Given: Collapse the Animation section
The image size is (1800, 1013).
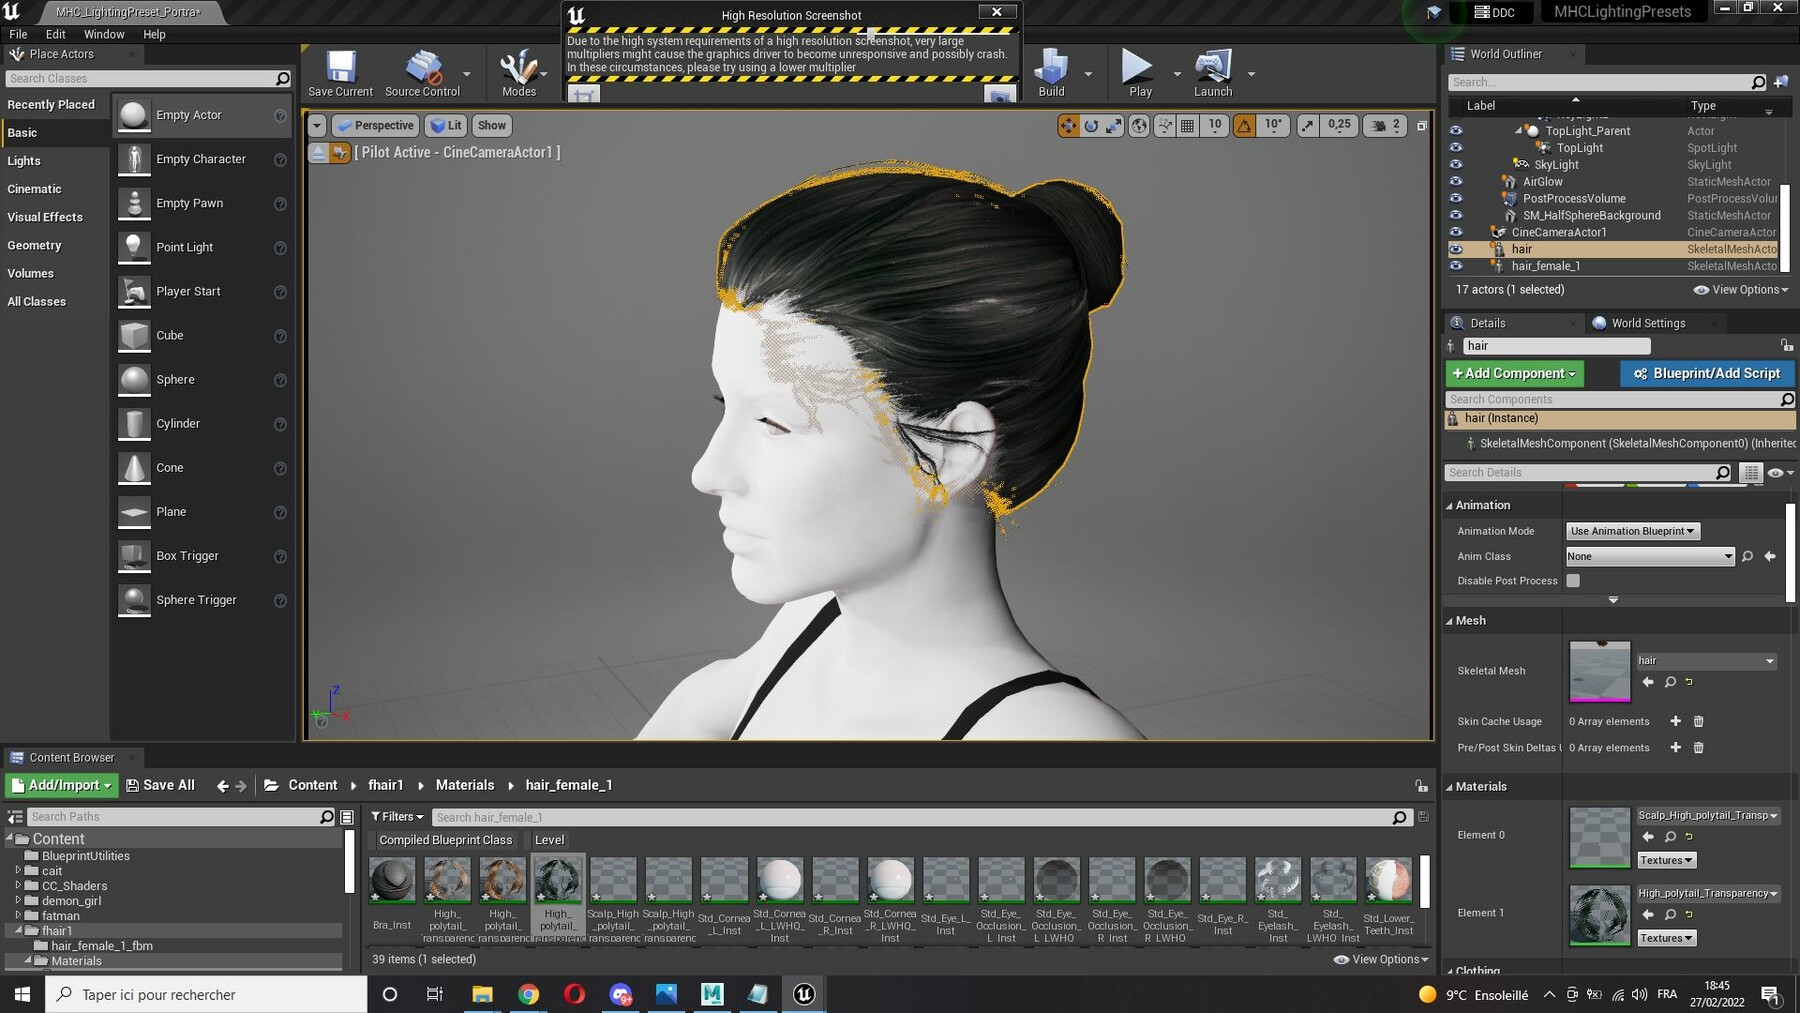Looking at the screenshot, I should coord(1449,506).
